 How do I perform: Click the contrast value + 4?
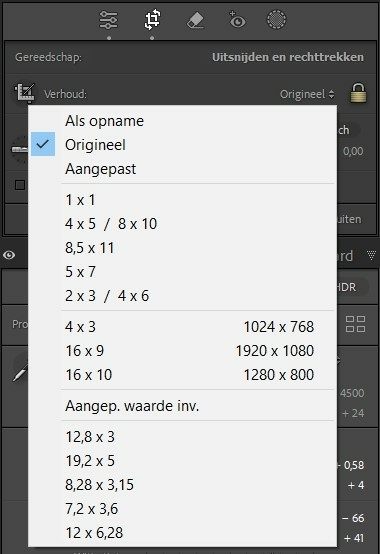(x=356, y=485)
